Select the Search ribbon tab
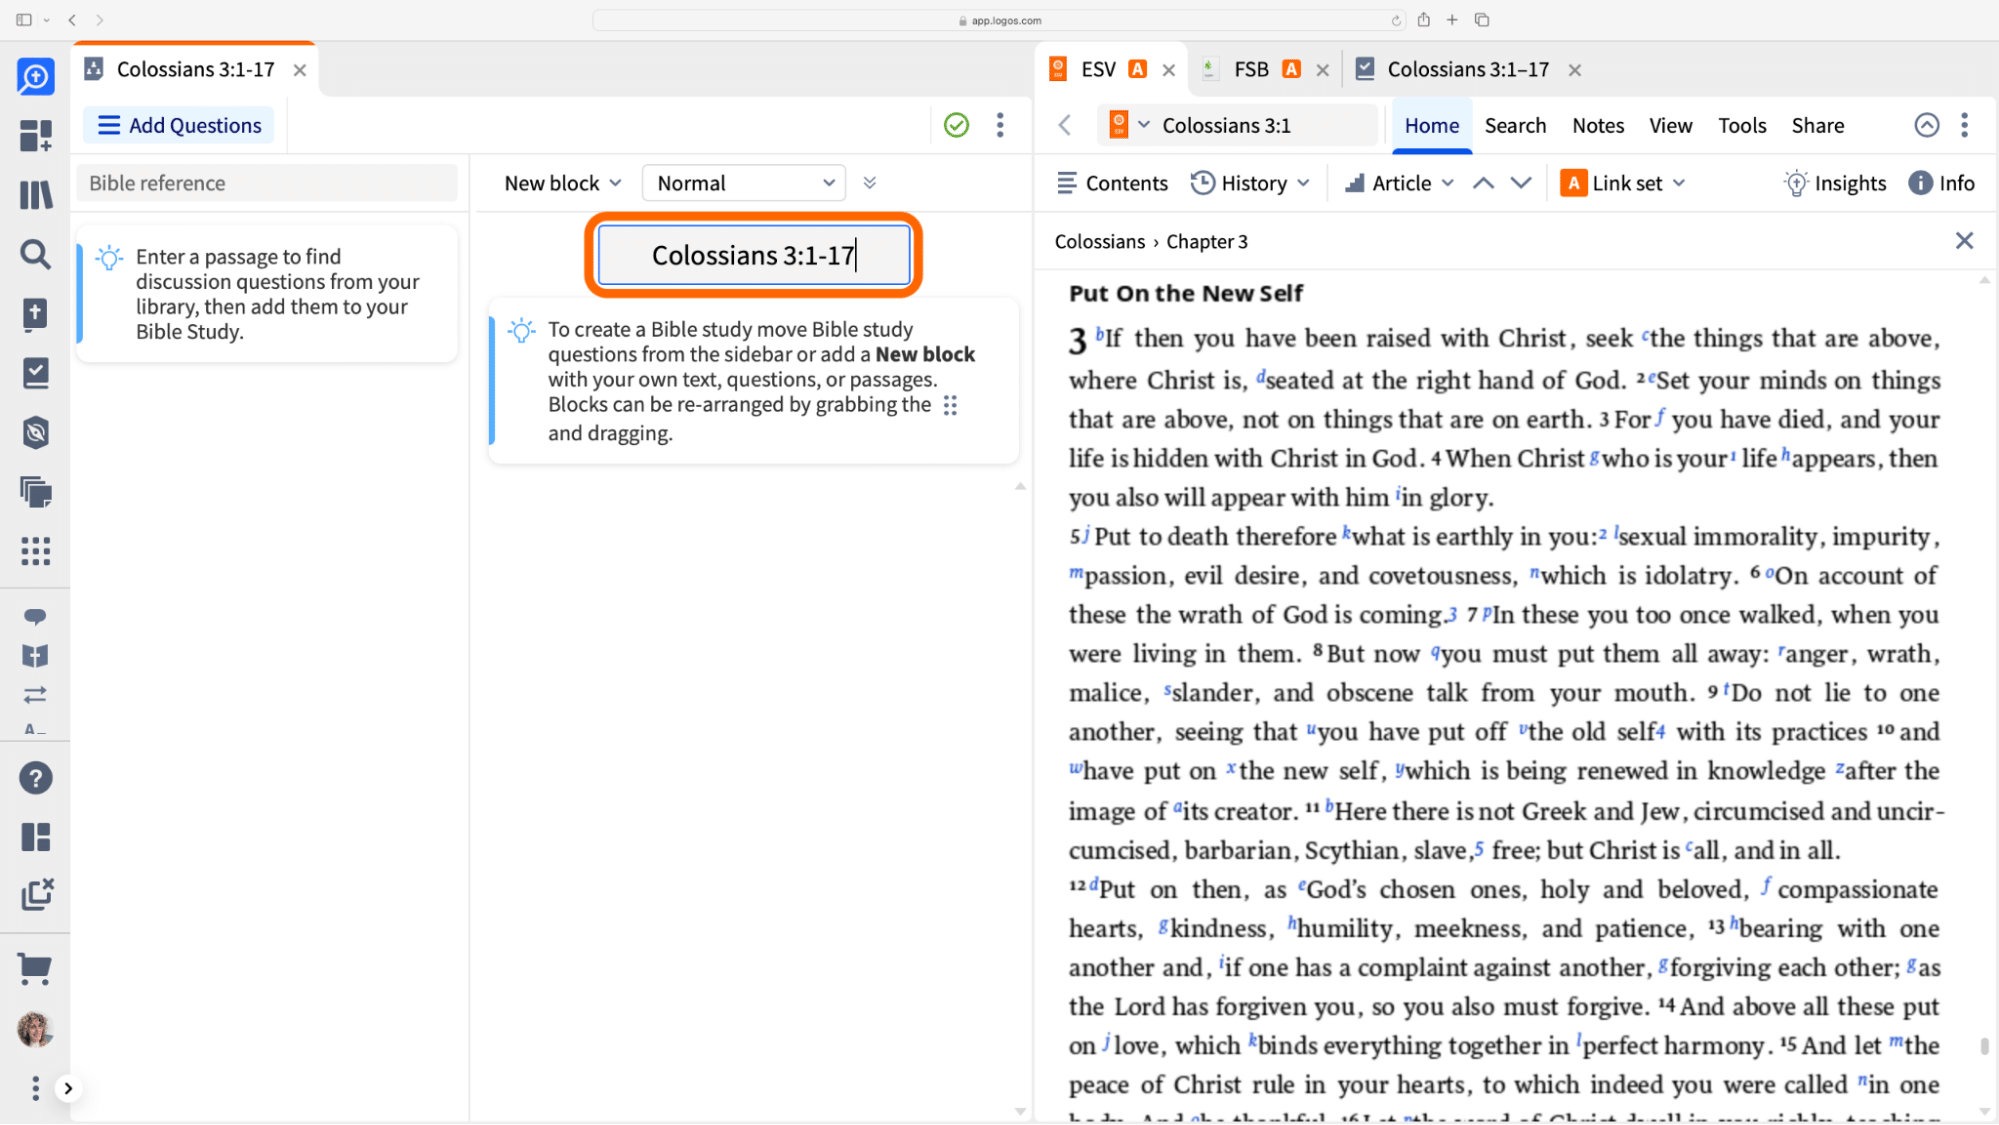 point(1515,125)
